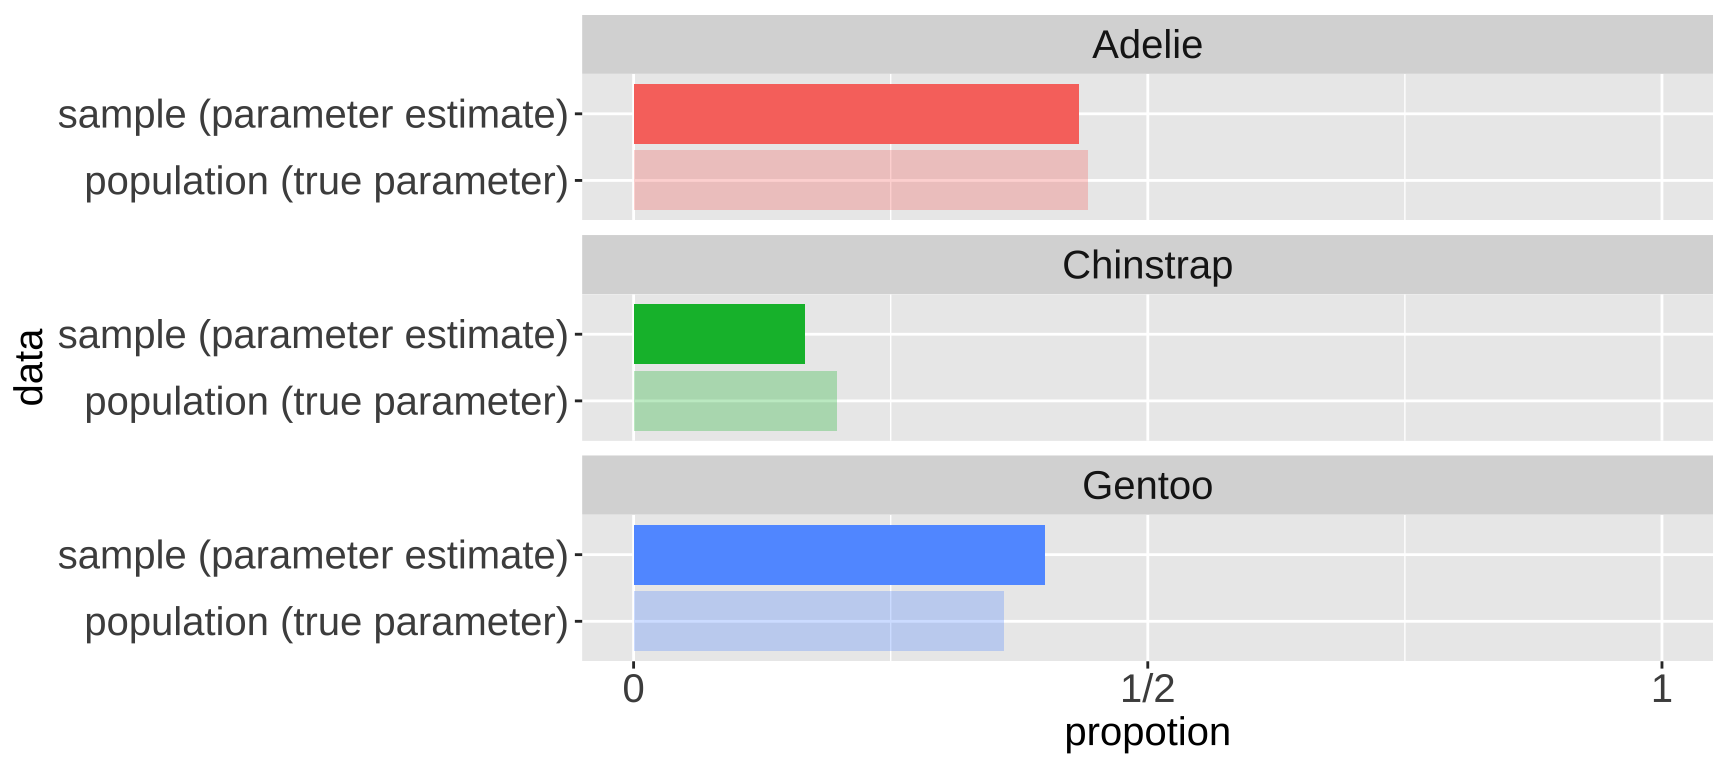Viewport: 1728px width, 768px height.
Task: Click the Gentoo facet header
Action: pyautogui.click(x=1147, y=486)
